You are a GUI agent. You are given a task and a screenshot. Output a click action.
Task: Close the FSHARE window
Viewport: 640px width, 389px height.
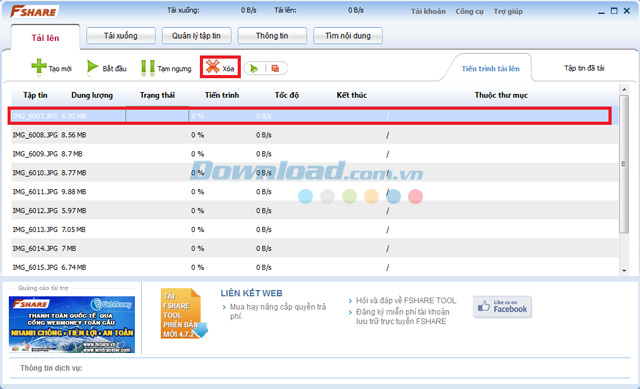pos(627,11)
